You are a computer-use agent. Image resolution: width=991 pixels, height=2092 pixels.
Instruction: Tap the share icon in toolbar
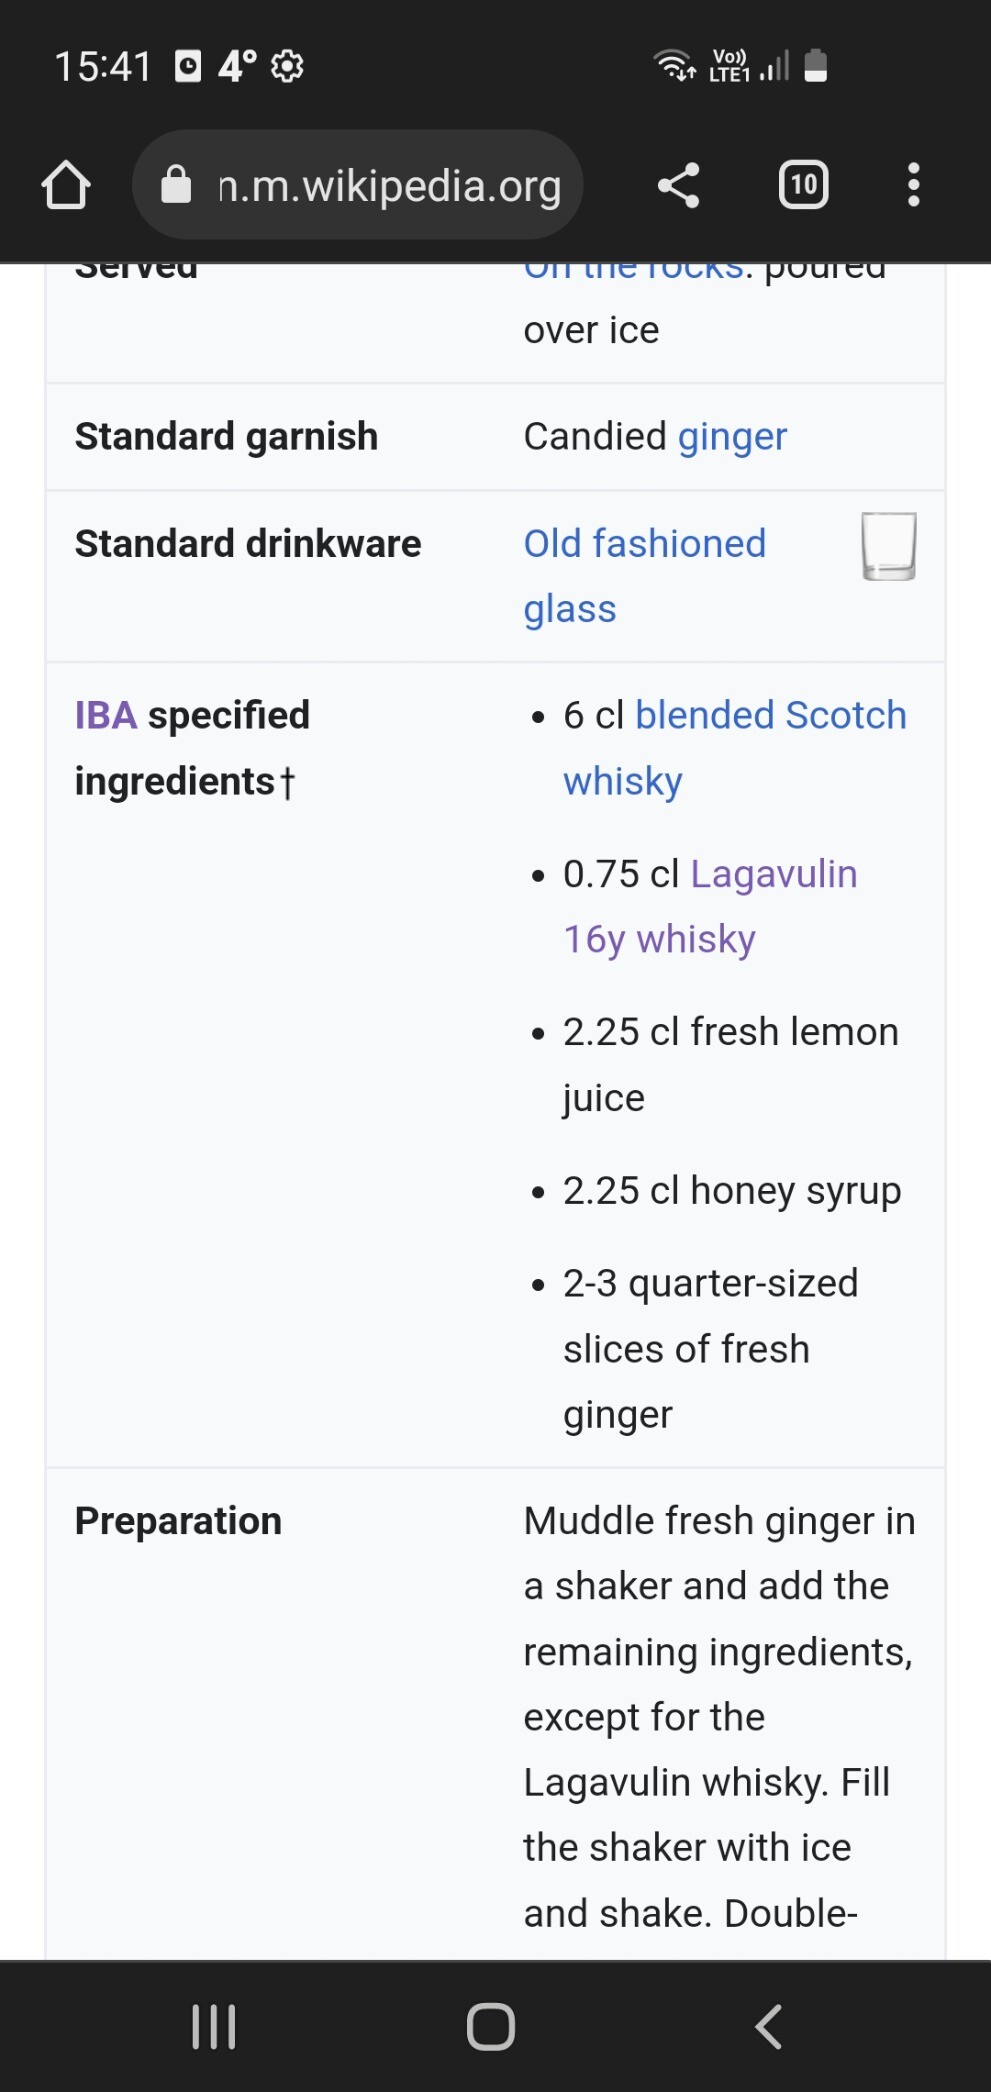(678, 185)
